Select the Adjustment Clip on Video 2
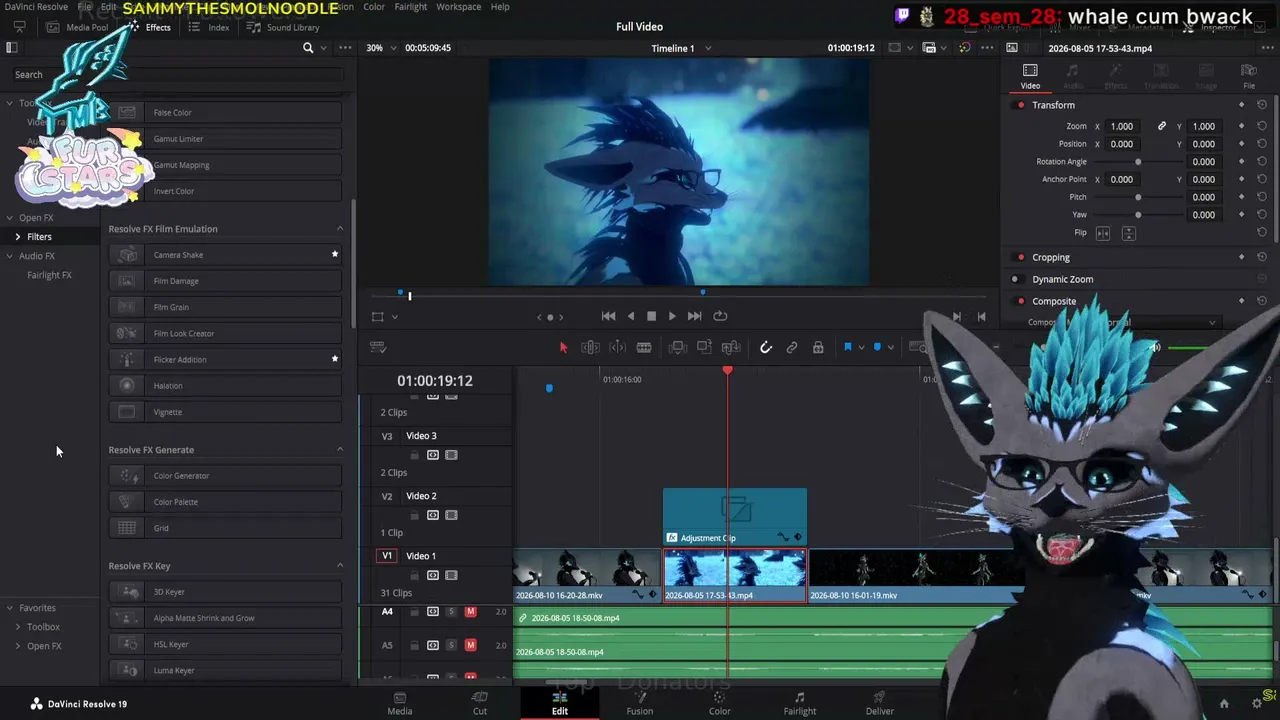 [735, 517]
